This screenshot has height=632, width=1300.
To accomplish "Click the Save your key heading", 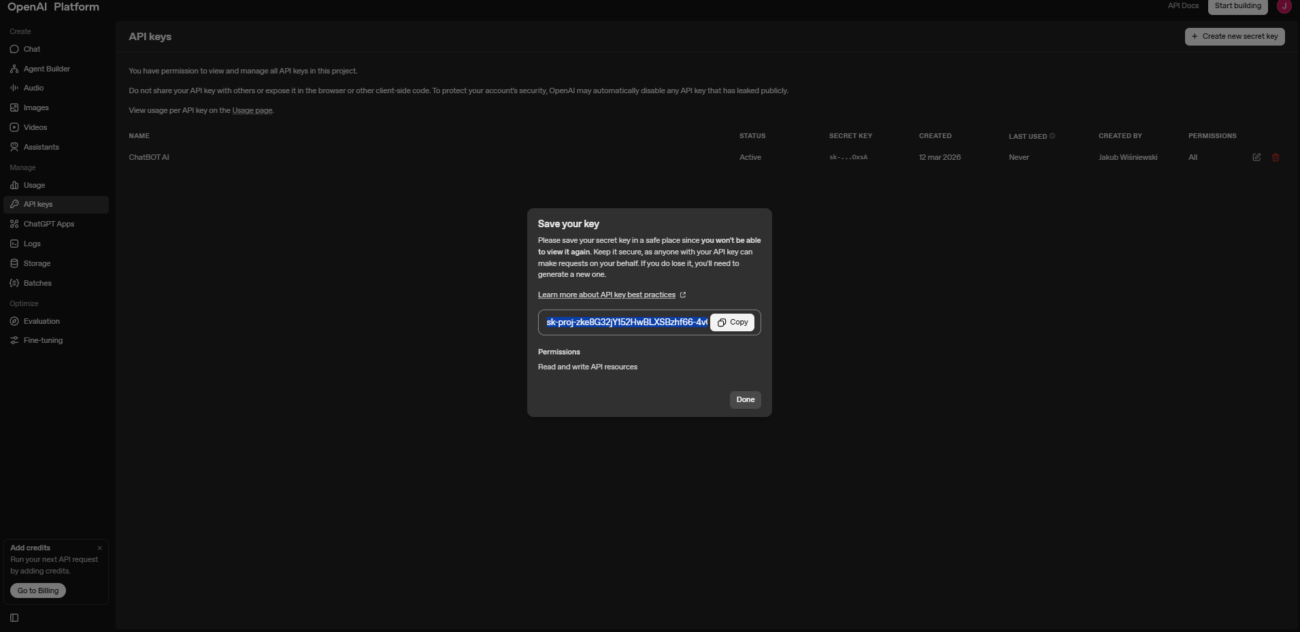I will click(568, 224).
